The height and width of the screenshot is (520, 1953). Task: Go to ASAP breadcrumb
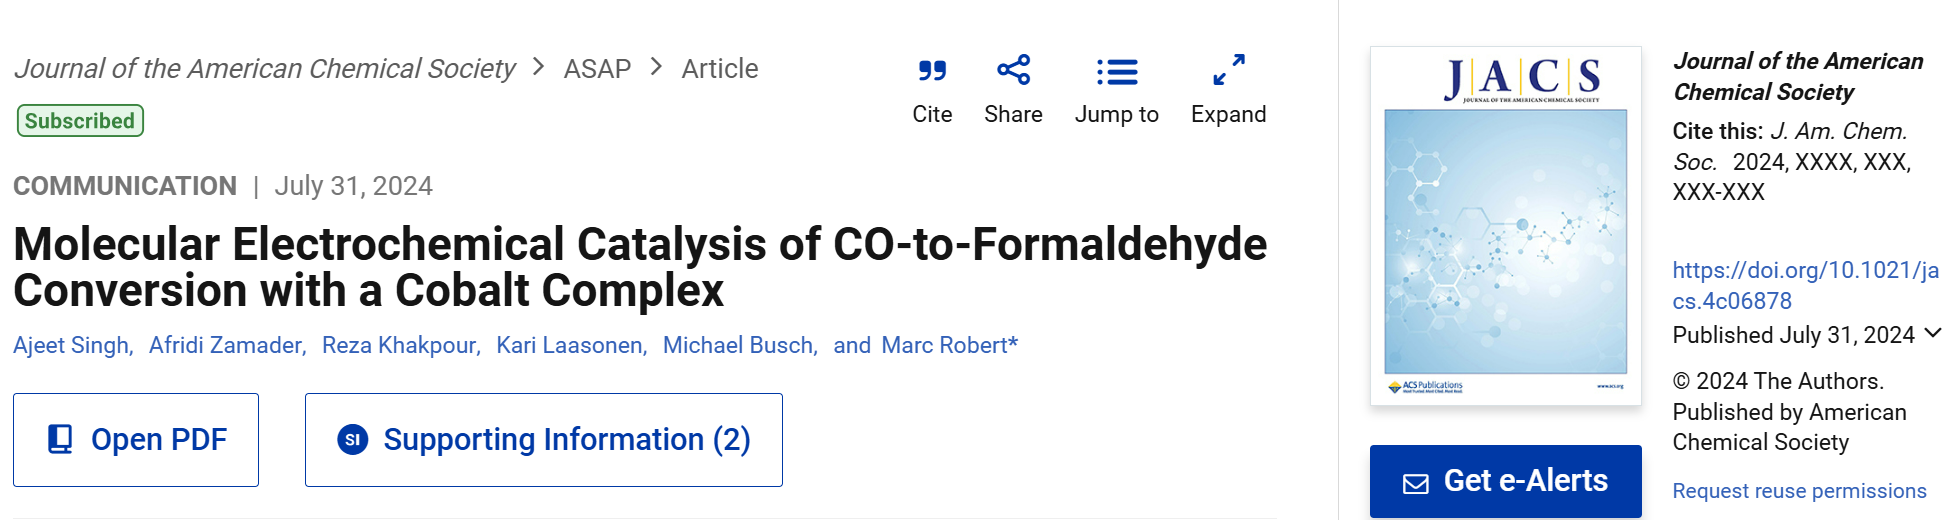click(x=597, y=69)
